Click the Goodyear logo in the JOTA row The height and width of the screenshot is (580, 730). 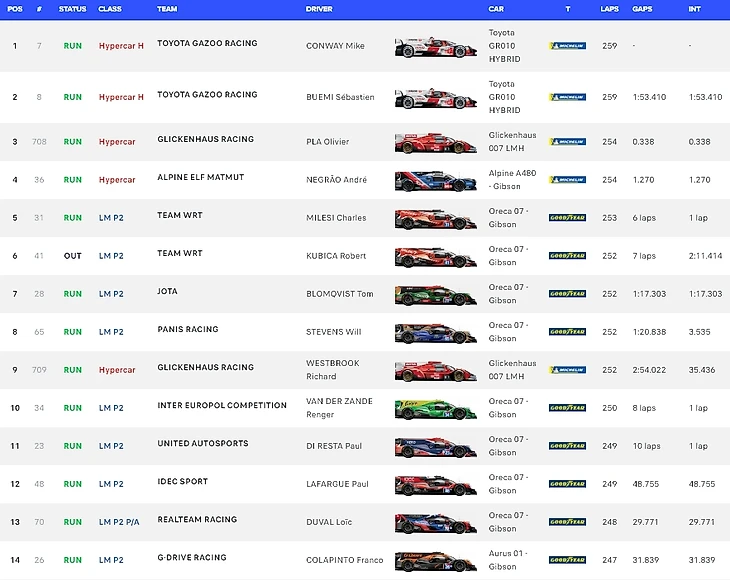[x=567, y=294]
